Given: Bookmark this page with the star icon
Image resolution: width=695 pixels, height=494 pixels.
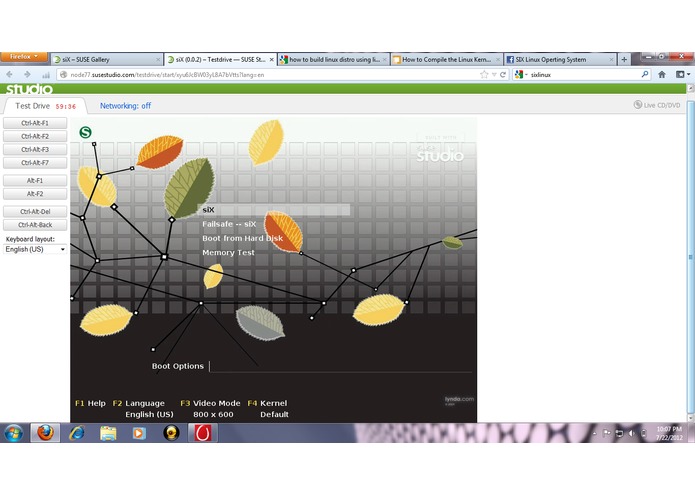Looking at the screenshot, I should click(484, 75).
